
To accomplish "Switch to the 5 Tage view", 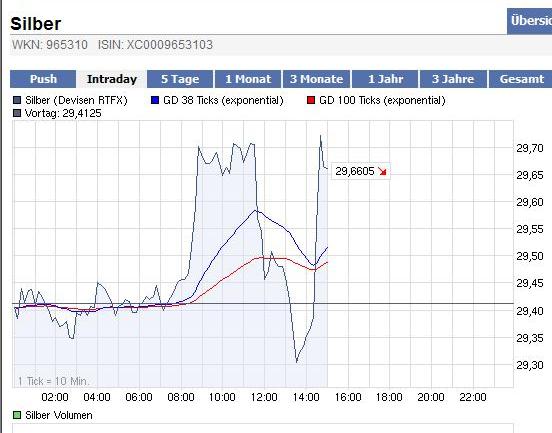I will pyautogui.click(x=180, y=79).
